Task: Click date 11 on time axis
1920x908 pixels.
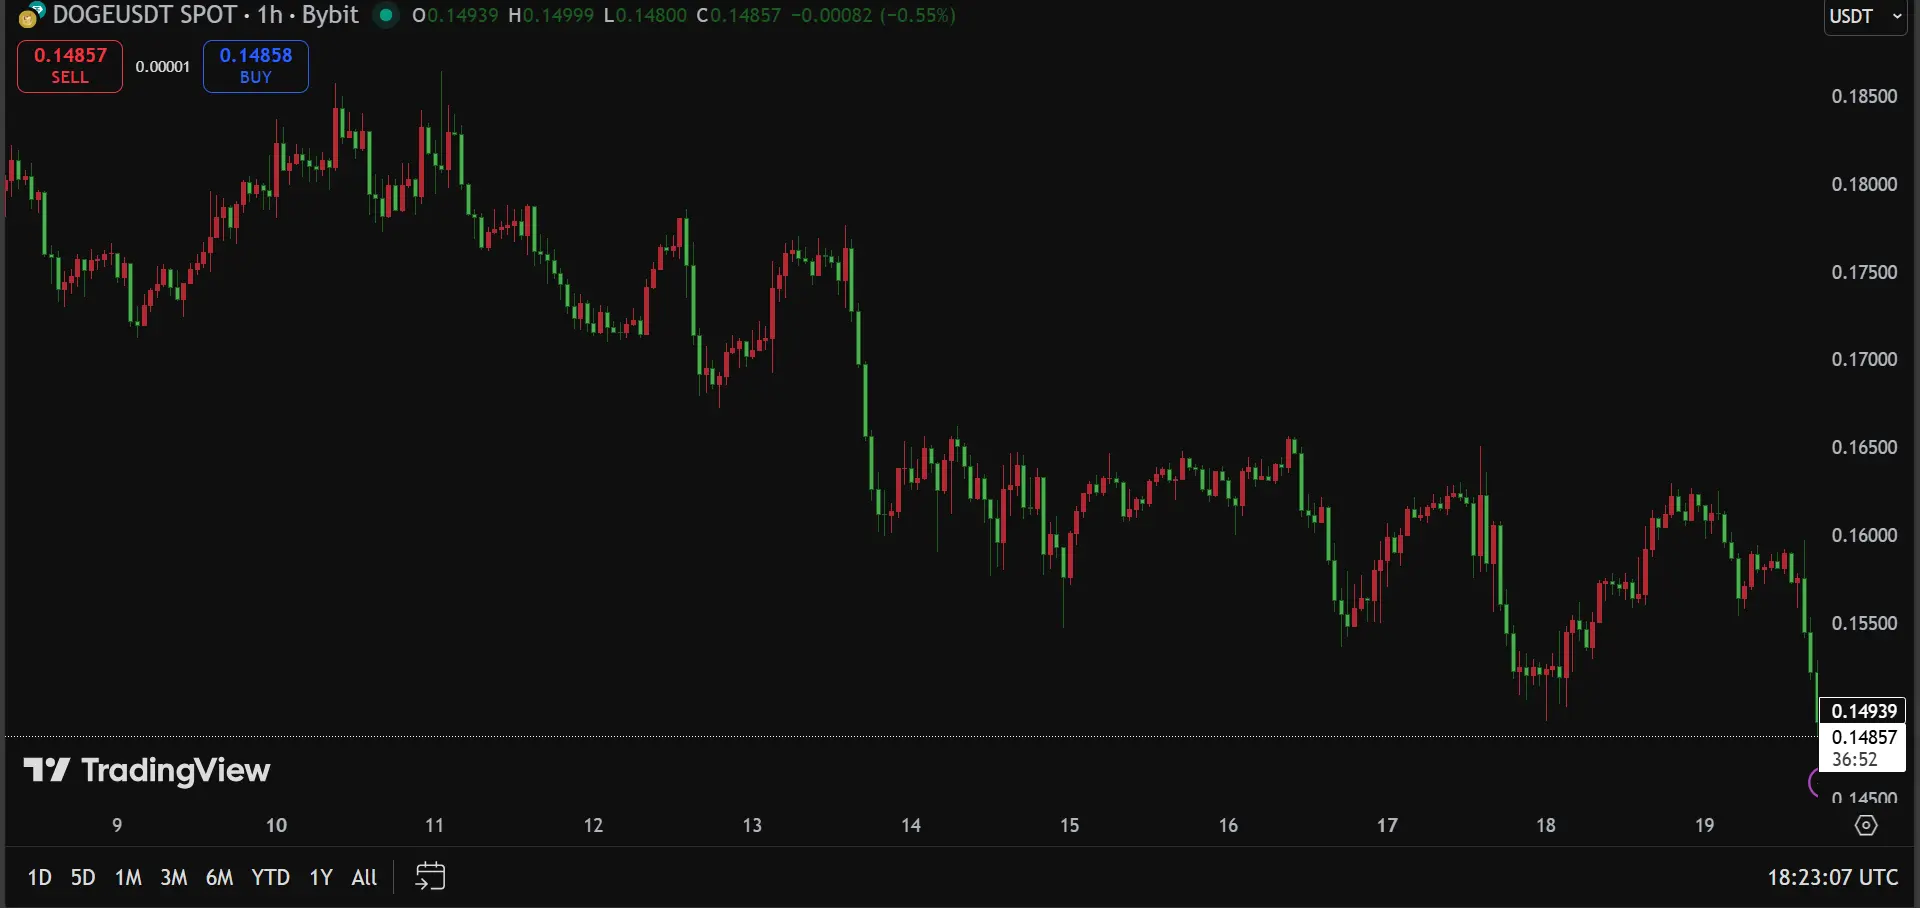Action: tap(434, 825)
